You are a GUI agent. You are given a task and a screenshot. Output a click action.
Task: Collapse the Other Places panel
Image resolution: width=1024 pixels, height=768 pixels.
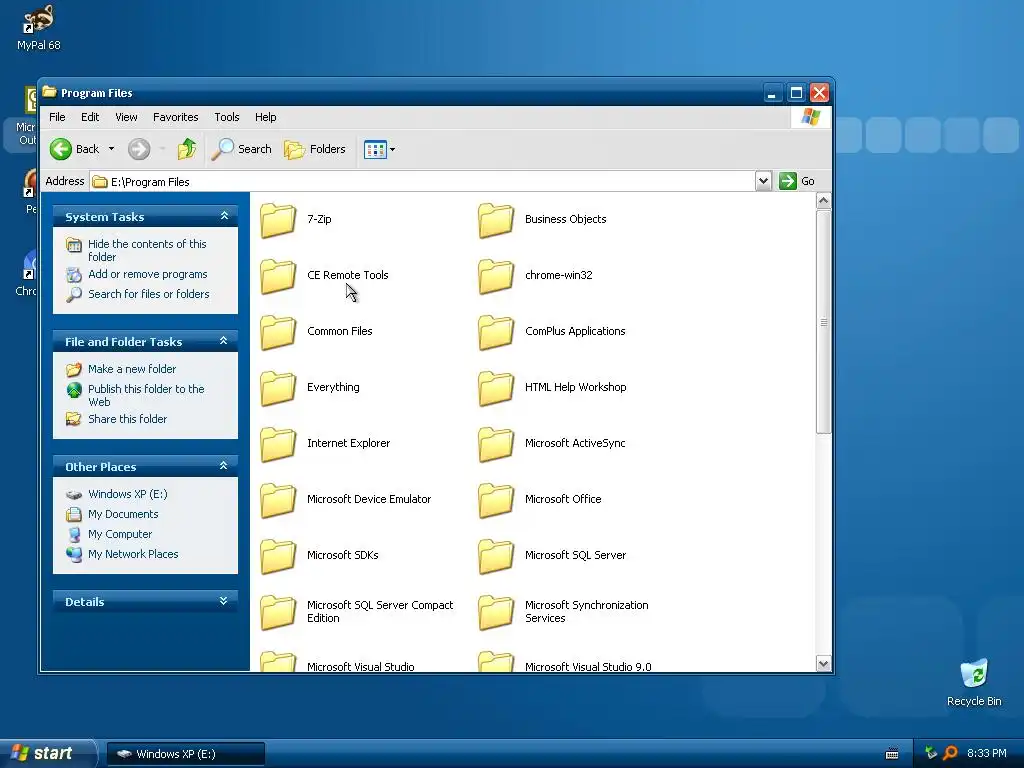[x=223, y=466]
